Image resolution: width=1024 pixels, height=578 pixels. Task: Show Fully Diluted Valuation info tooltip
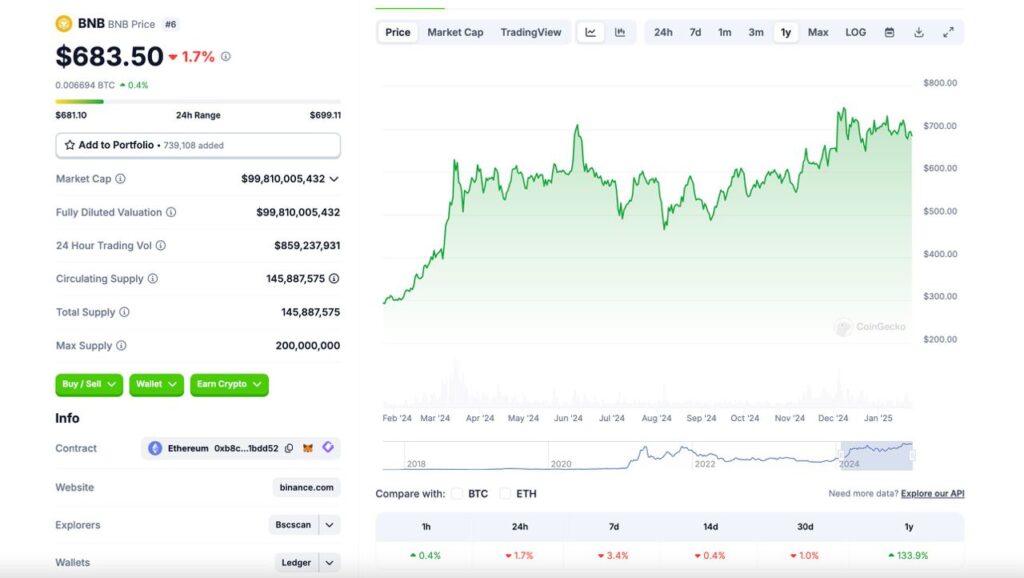pos(171,212)
